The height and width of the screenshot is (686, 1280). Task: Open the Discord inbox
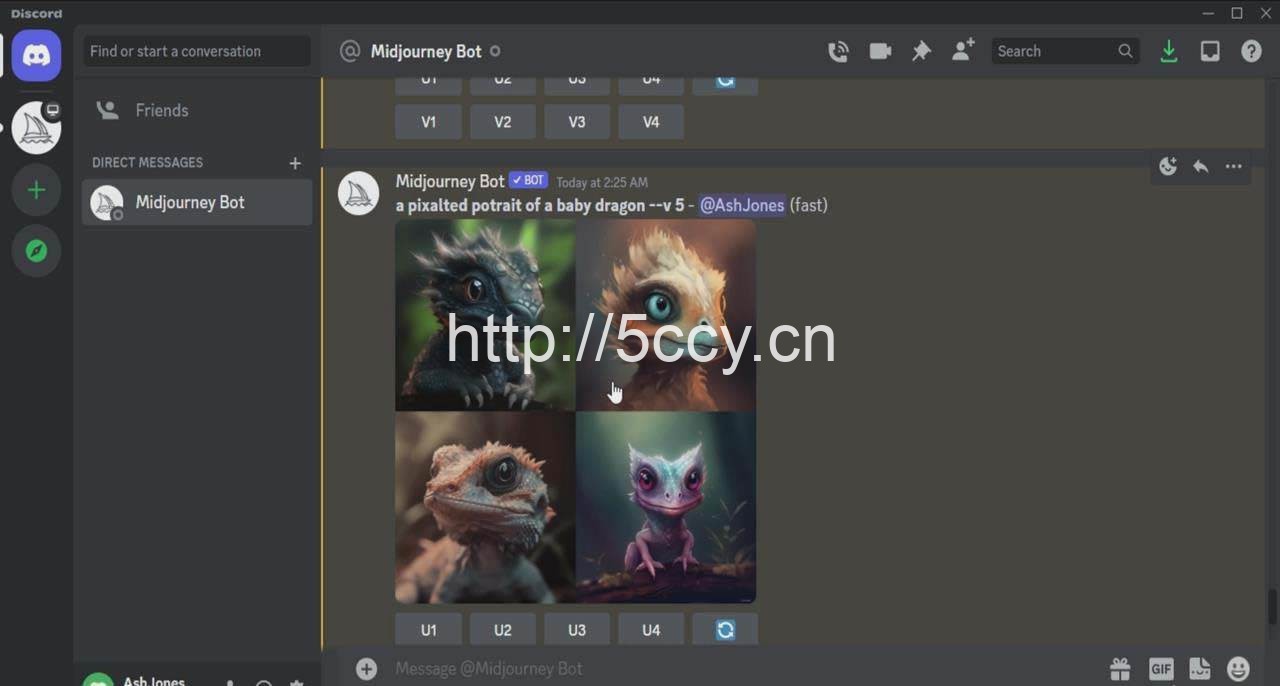click(x=1210, y=52)
